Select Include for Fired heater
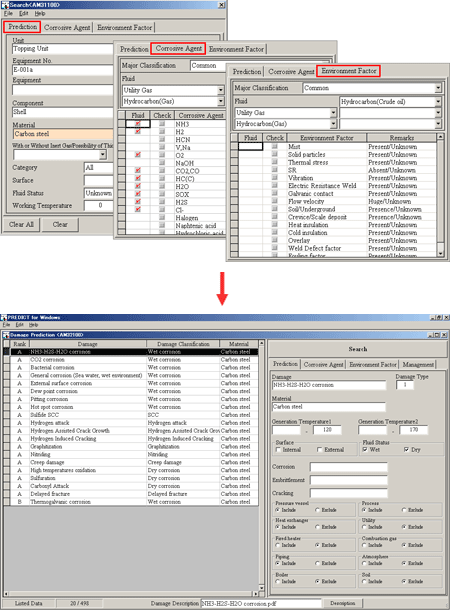450x610 pixels. pos(278,545)
